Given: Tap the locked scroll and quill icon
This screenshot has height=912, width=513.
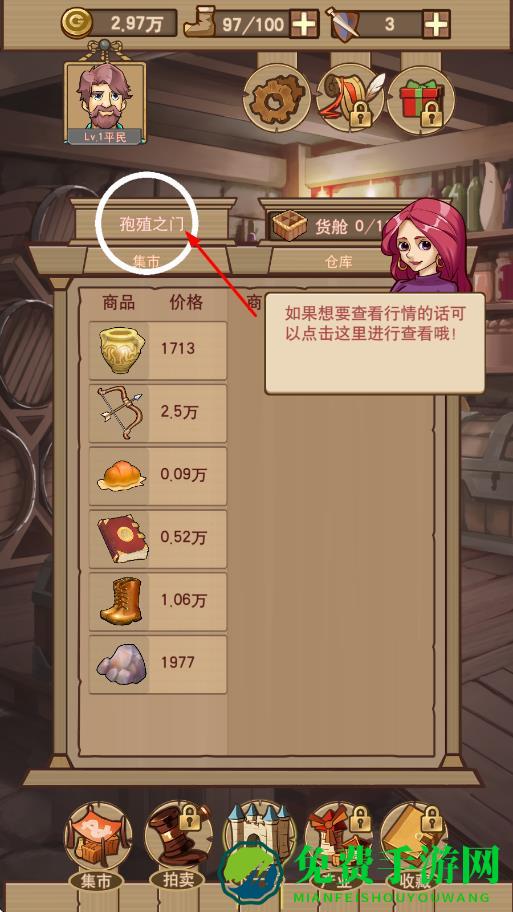Looking at the screenshot, I should pyautogui.click(x=350, y=99).
